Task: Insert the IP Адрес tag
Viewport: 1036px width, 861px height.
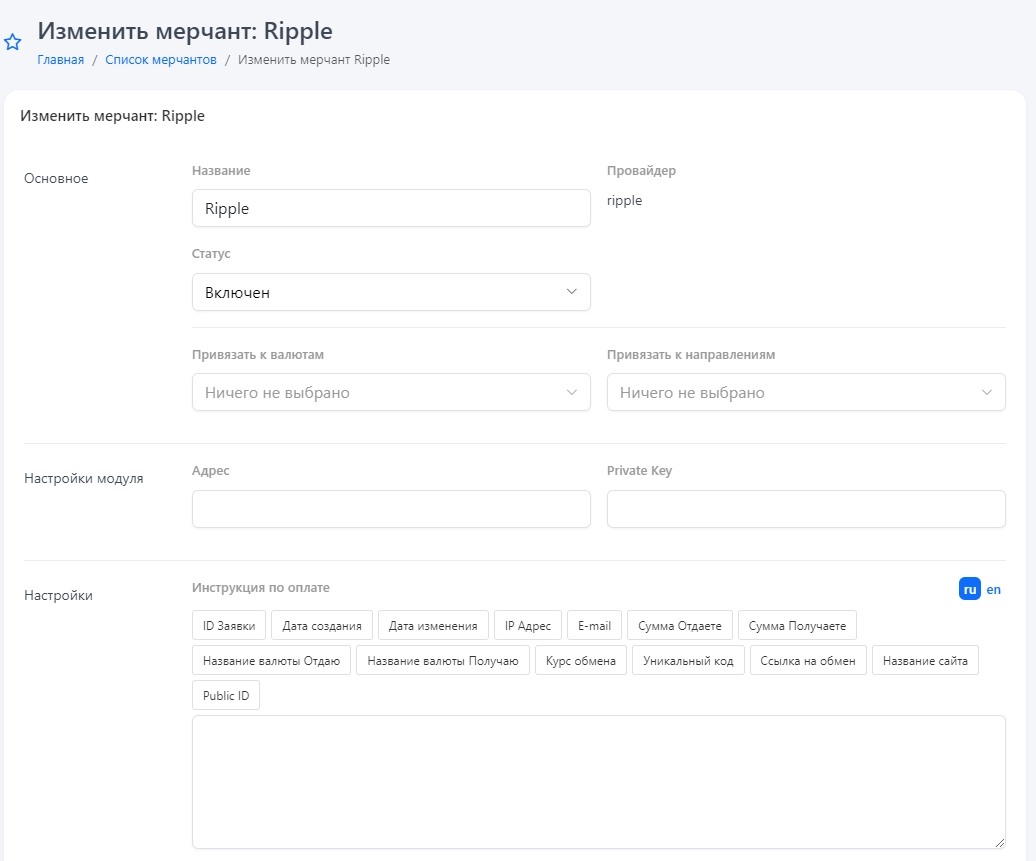Action: [x=528, y=626]
